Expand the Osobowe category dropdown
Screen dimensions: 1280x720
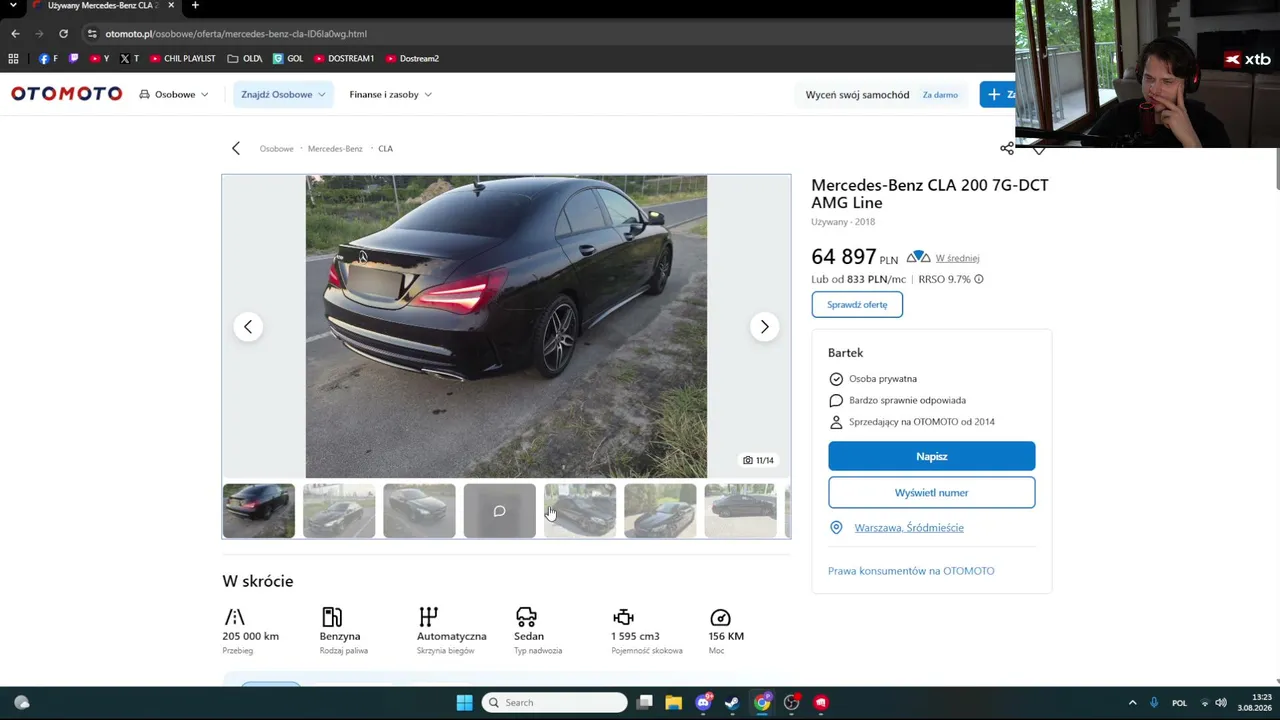tap(174, 94)
